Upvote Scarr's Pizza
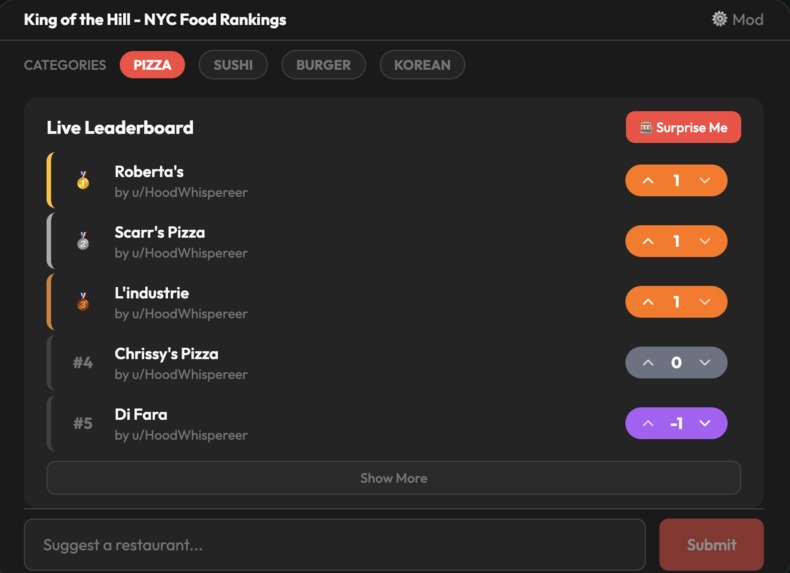Screen dimensions: 790x573 pos(648,241)
